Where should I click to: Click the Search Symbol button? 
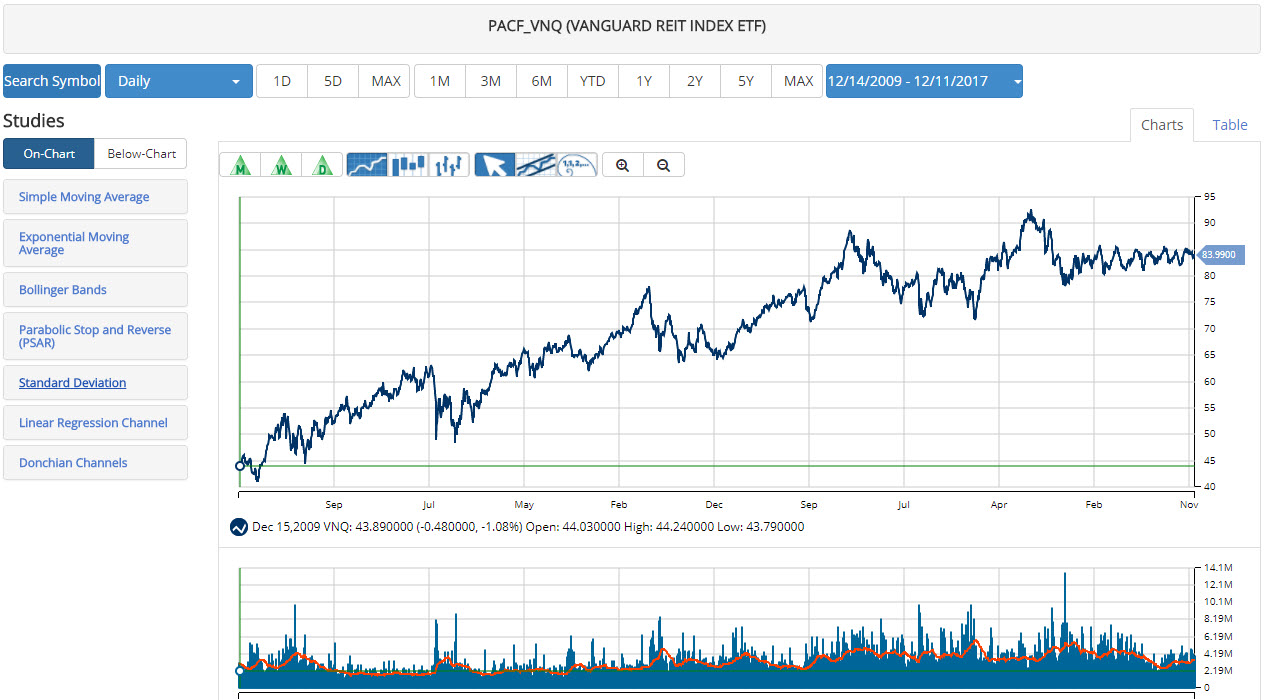52,81
